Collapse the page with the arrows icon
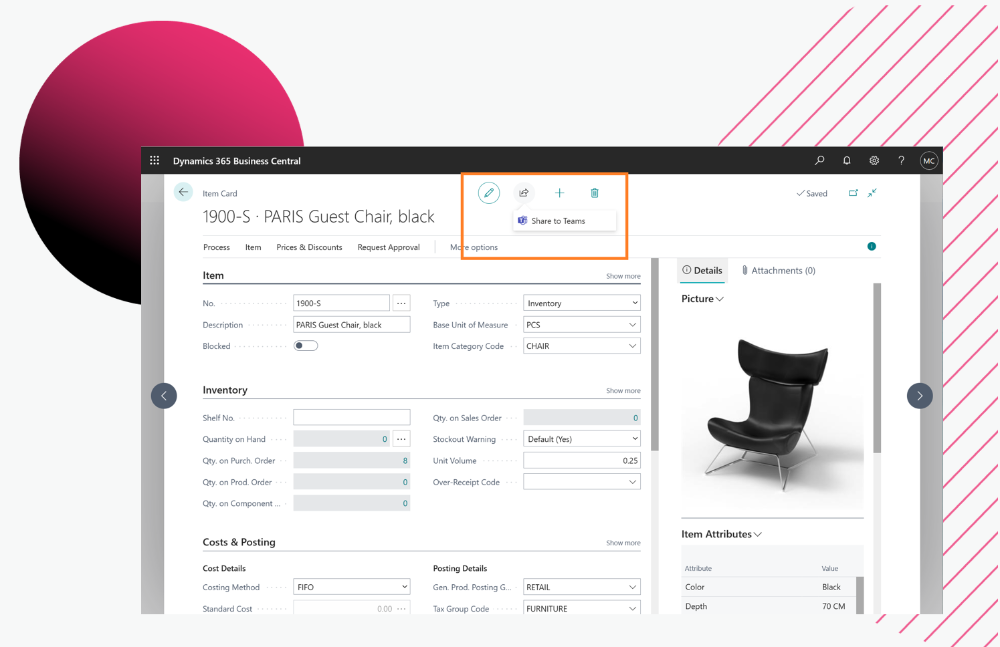Screen dimensions: 1000x647 [x=872, y=193]
